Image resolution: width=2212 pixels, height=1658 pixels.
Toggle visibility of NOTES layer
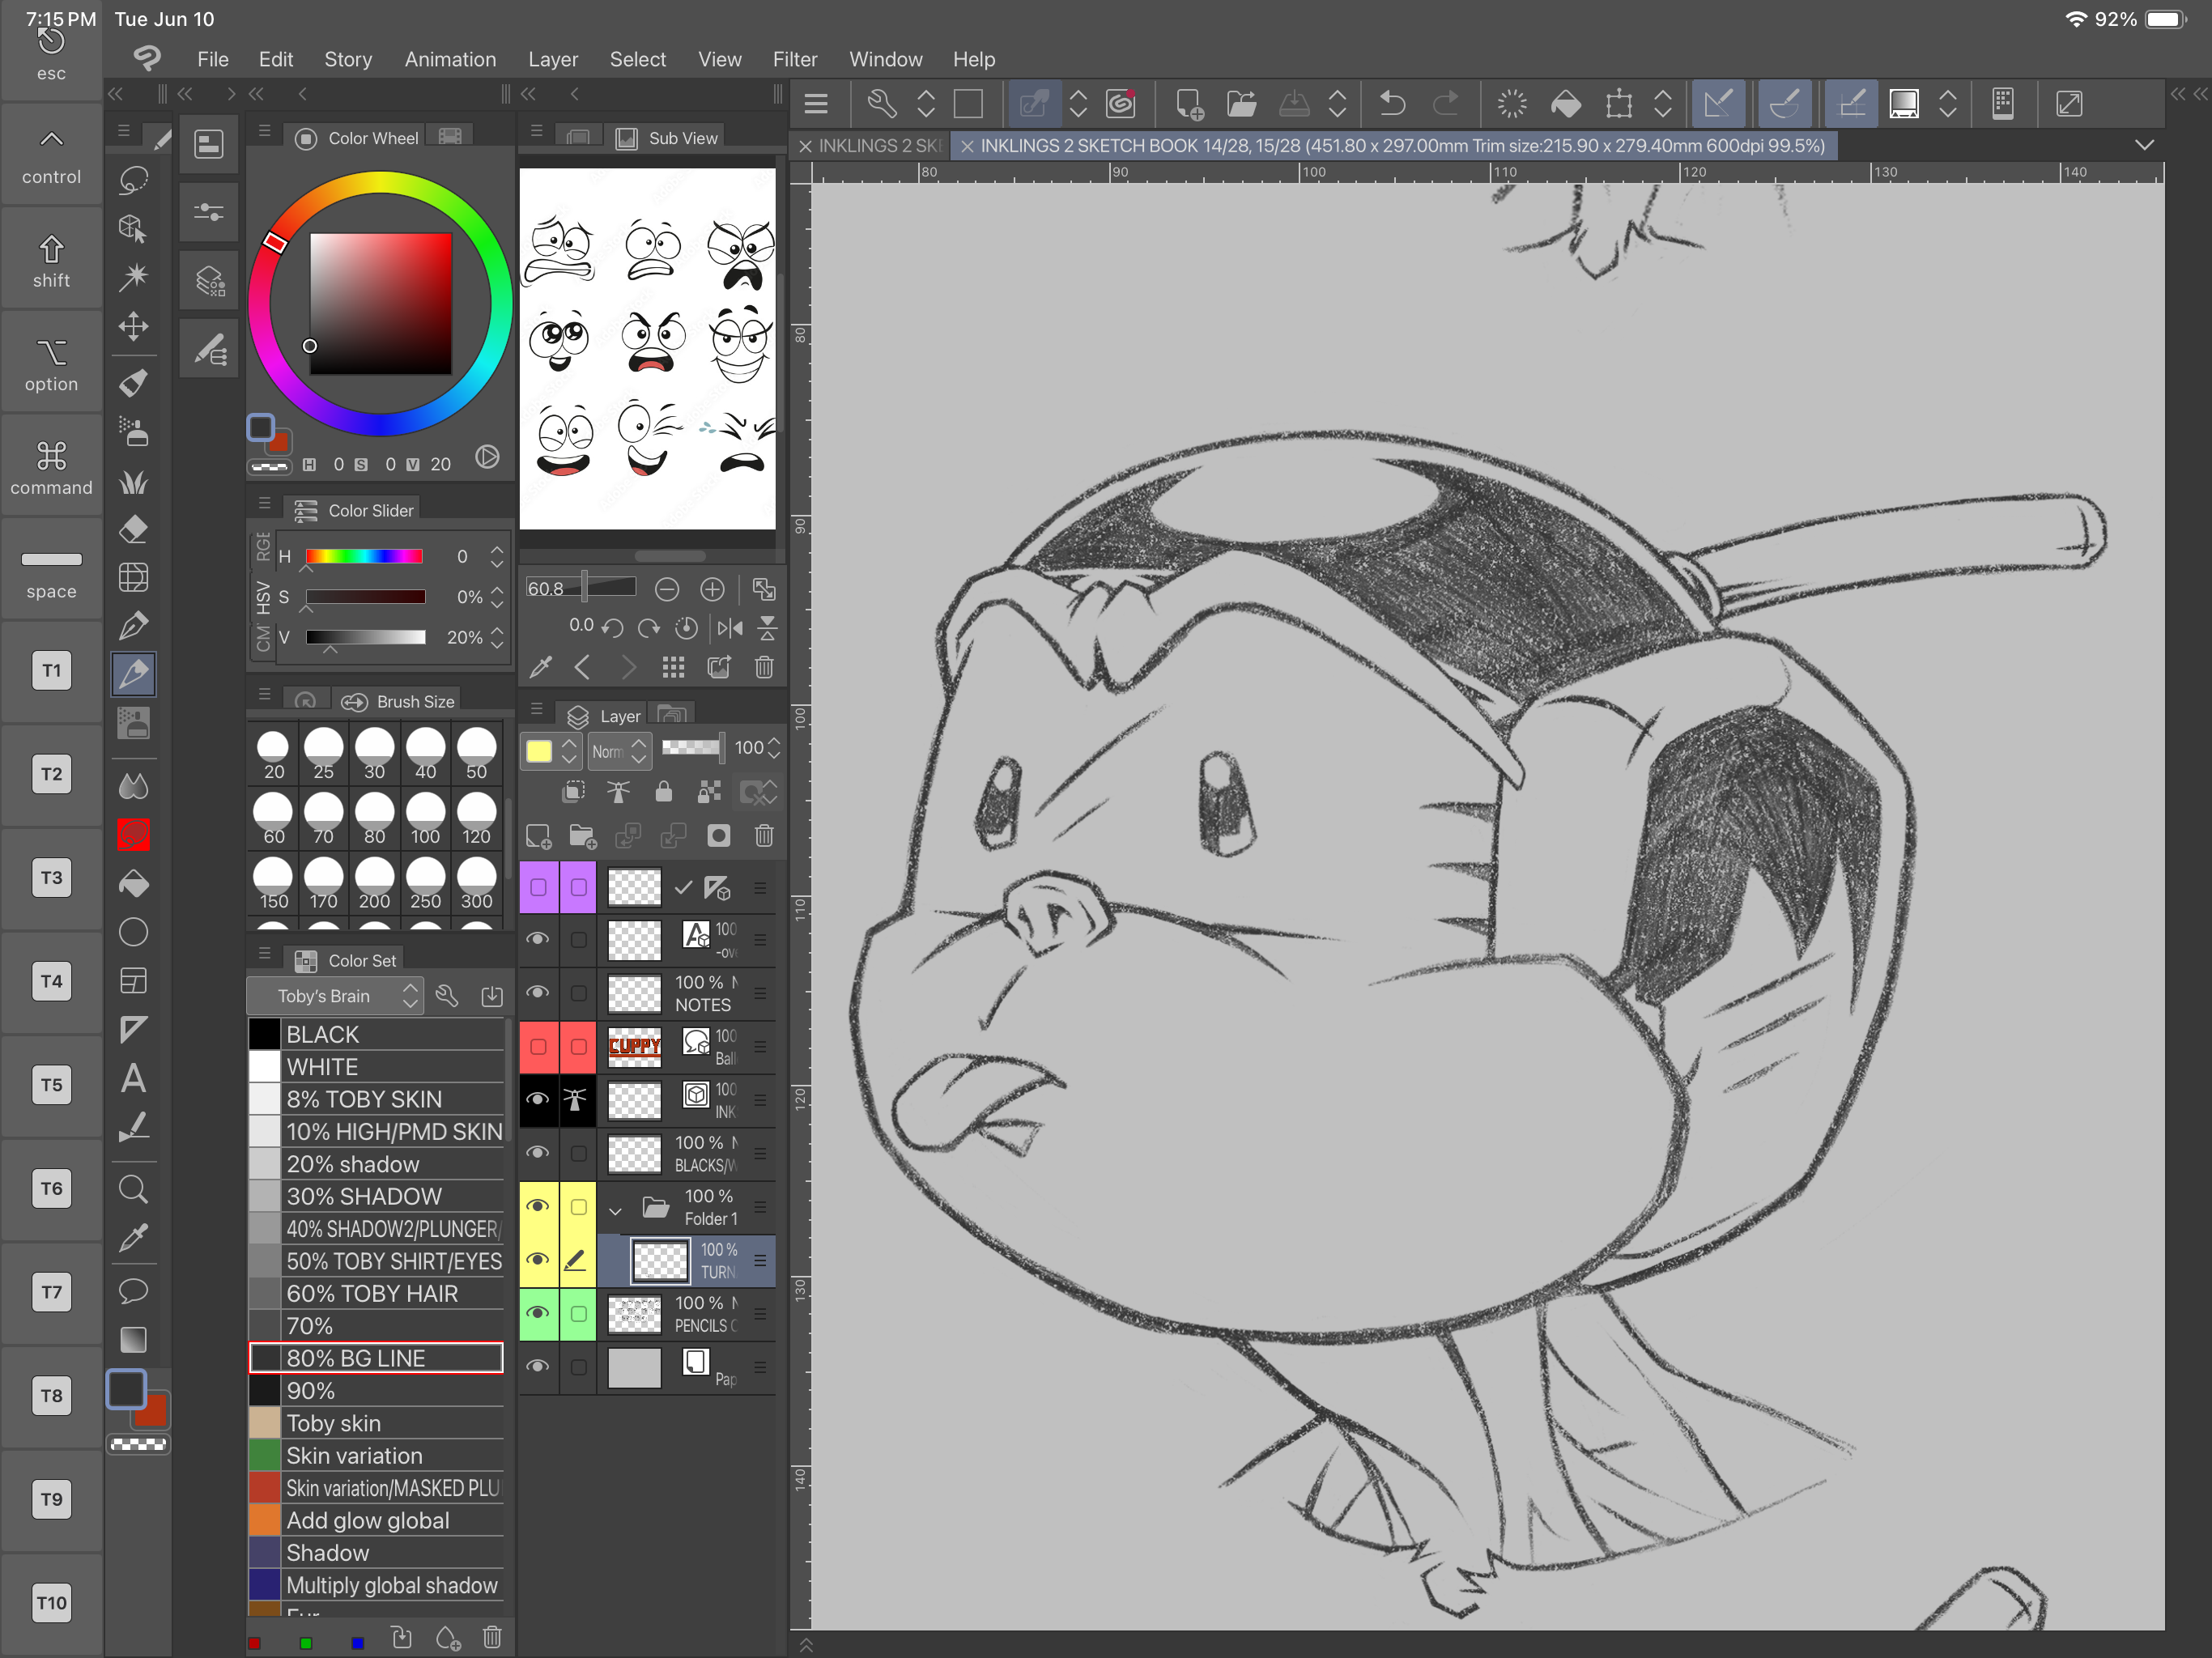538,992
